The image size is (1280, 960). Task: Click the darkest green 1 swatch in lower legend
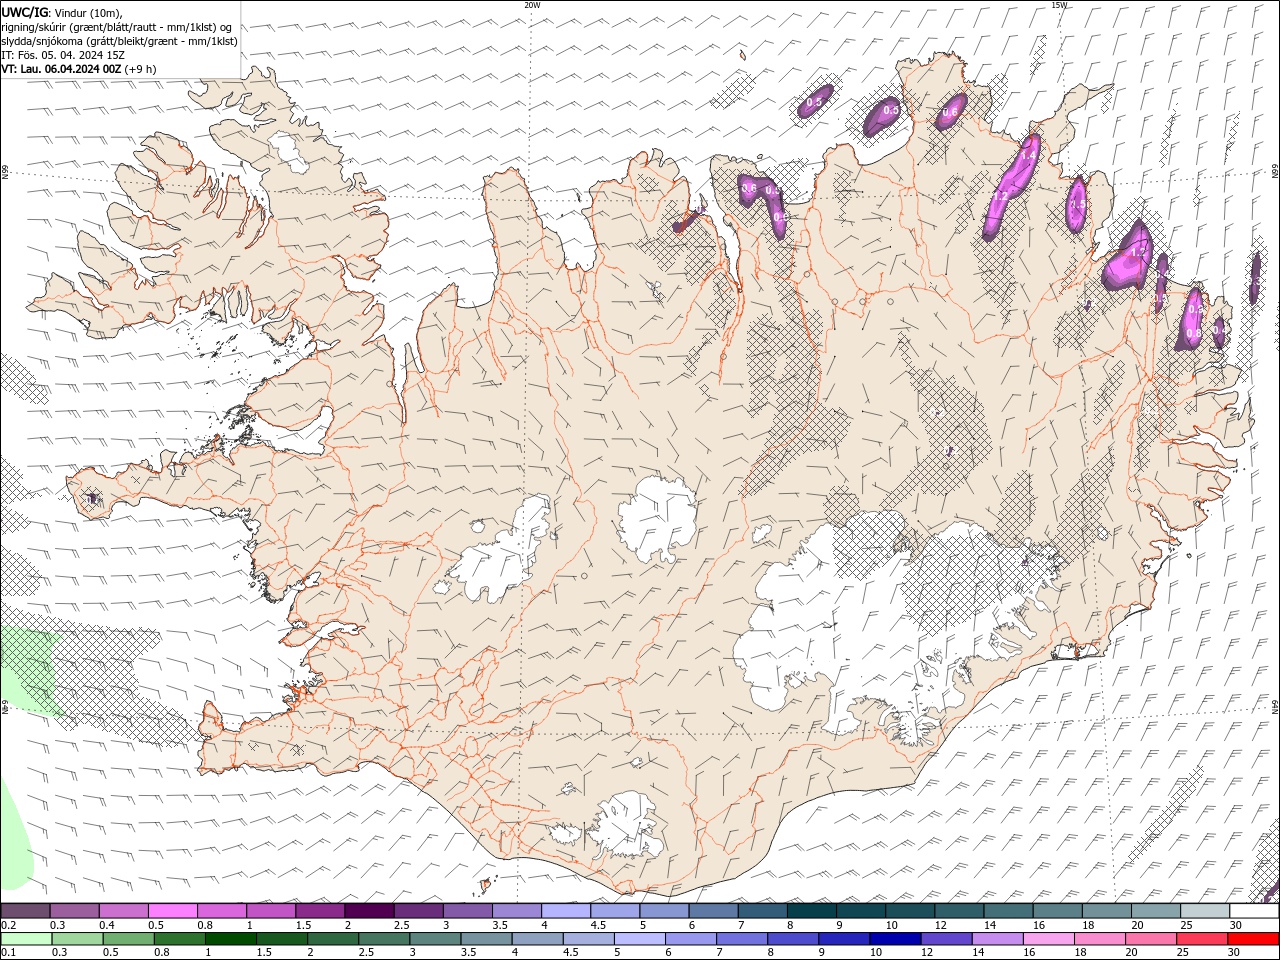[229, 939]
